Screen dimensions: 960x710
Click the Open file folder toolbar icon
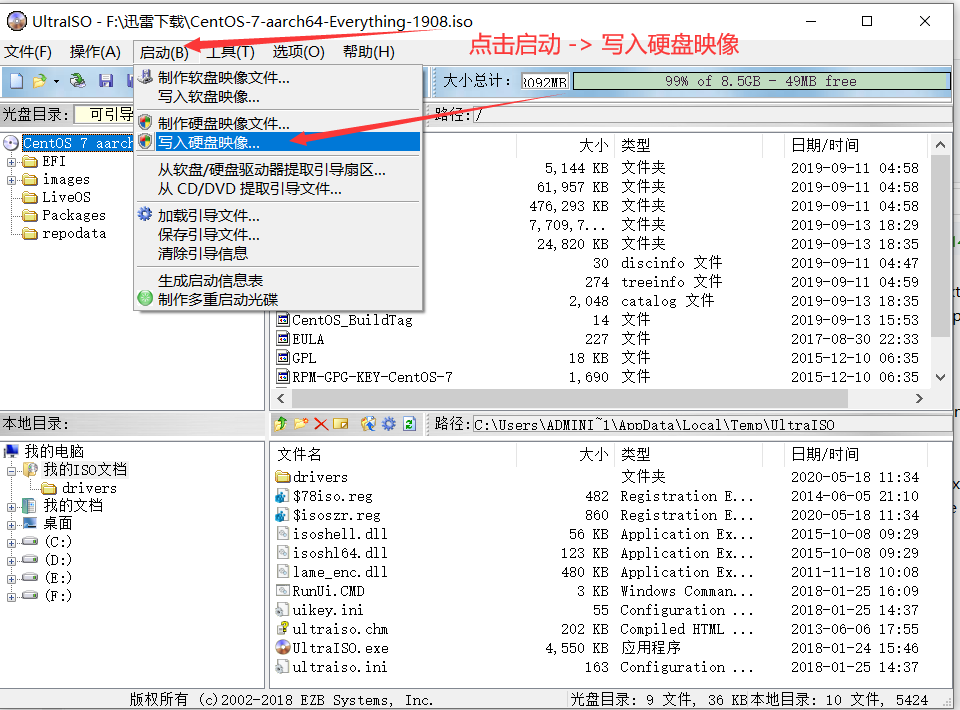pos(40,81)
